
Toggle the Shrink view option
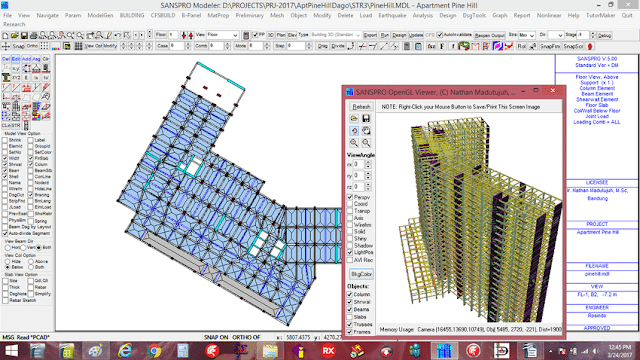coord(5,140)
